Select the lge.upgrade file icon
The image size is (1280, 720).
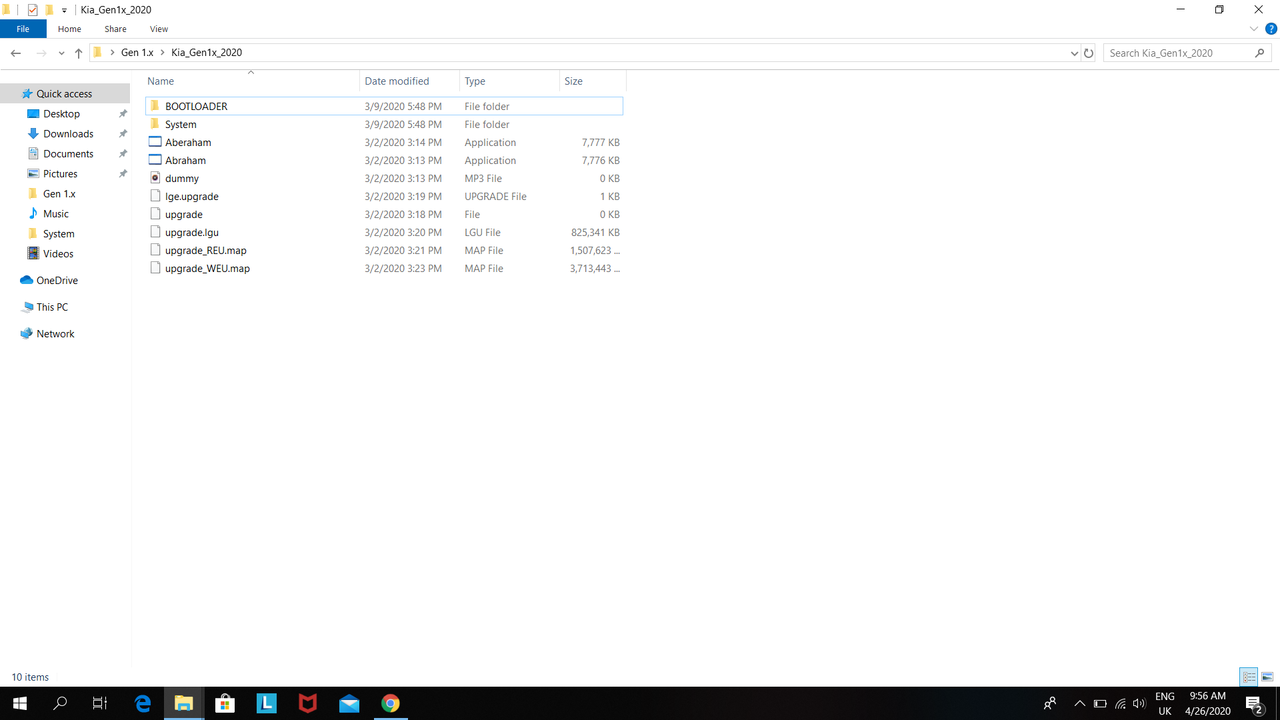[155, 196]
